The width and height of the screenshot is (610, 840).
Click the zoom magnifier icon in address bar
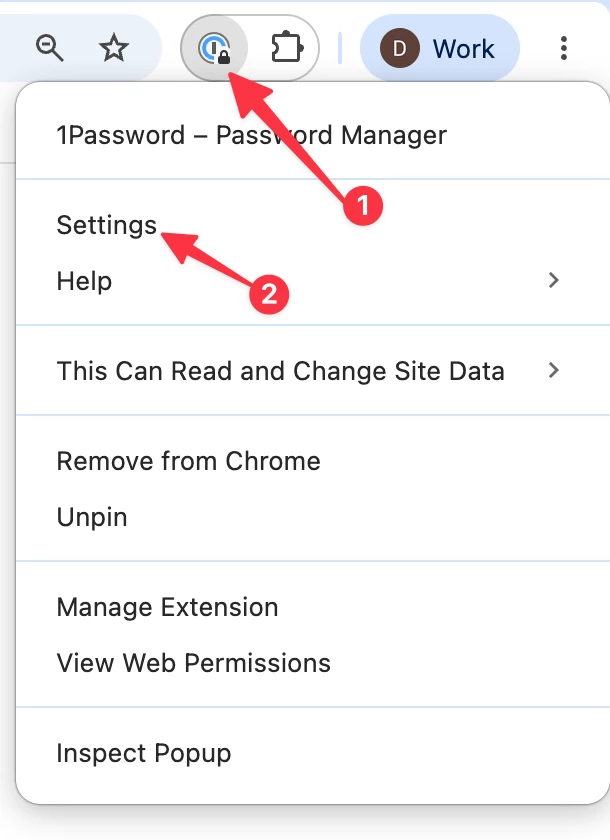(50, 48)
